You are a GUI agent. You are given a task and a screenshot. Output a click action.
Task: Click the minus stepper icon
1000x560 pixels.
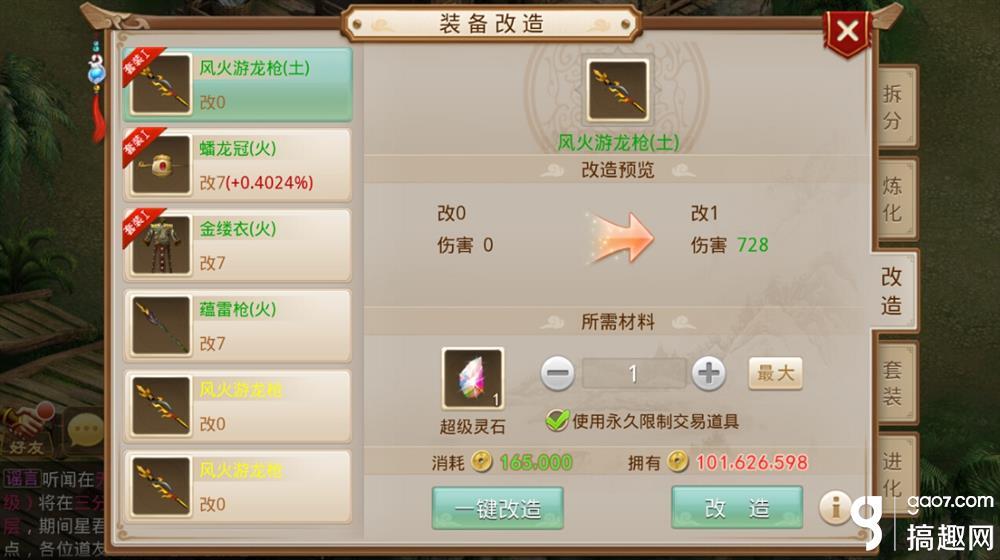coord(557,373)
